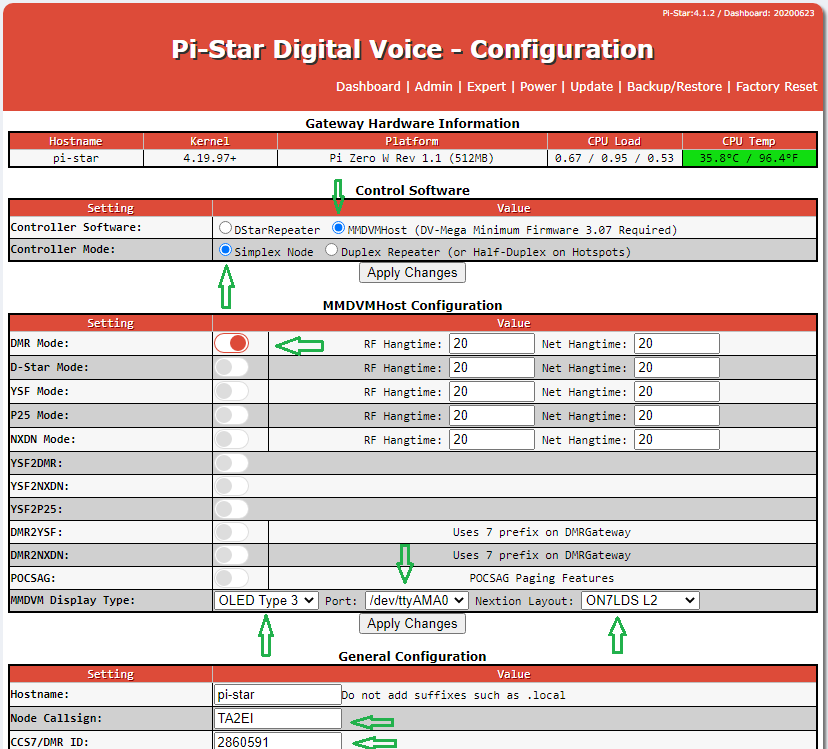Edit the DMR Mode Net Hangtime field
The height and width of the screenshot is (749, 828).
tap(676, 343)
